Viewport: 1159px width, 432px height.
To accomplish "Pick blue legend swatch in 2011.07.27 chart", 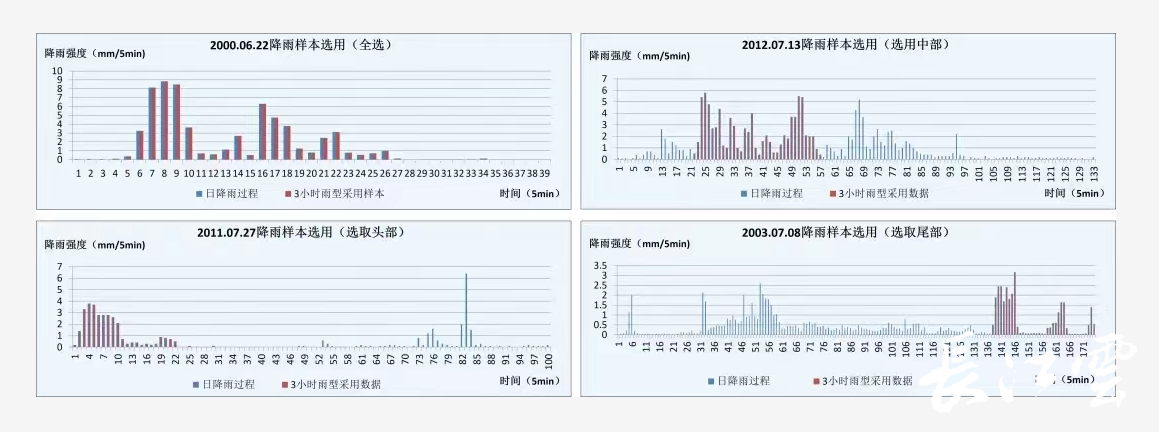I will (x=195, y=383).
